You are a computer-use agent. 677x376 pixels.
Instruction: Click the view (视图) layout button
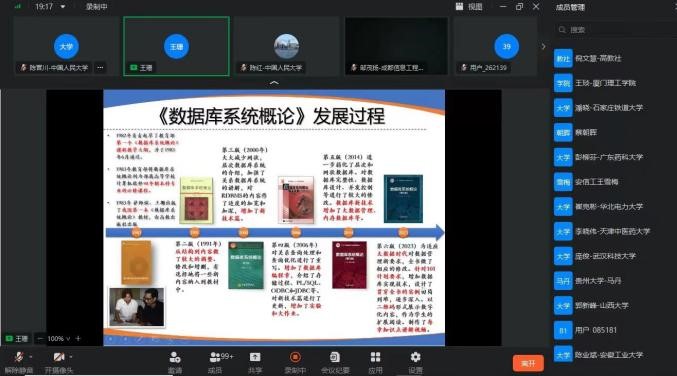(x=469, y=6)
